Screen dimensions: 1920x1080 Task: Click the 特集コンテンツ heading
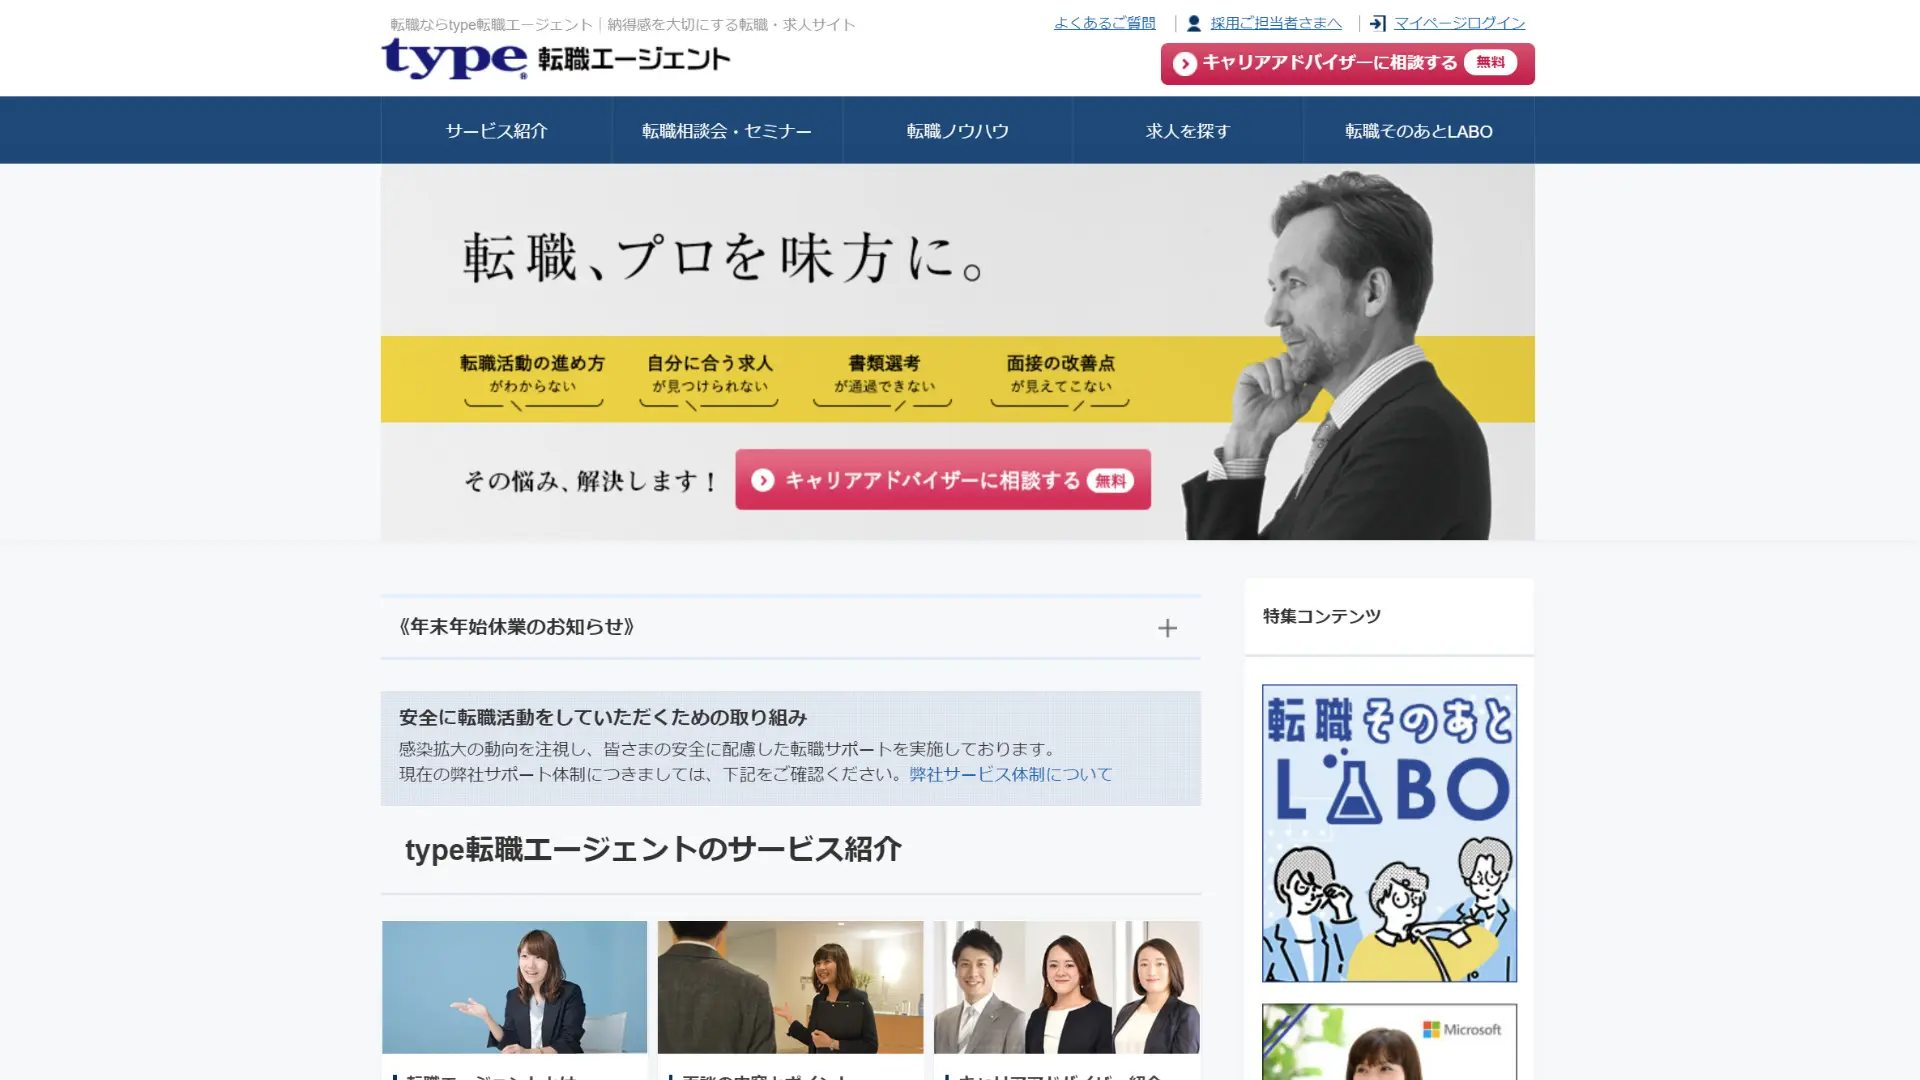pyautogui.click(x=1321, y=616)
